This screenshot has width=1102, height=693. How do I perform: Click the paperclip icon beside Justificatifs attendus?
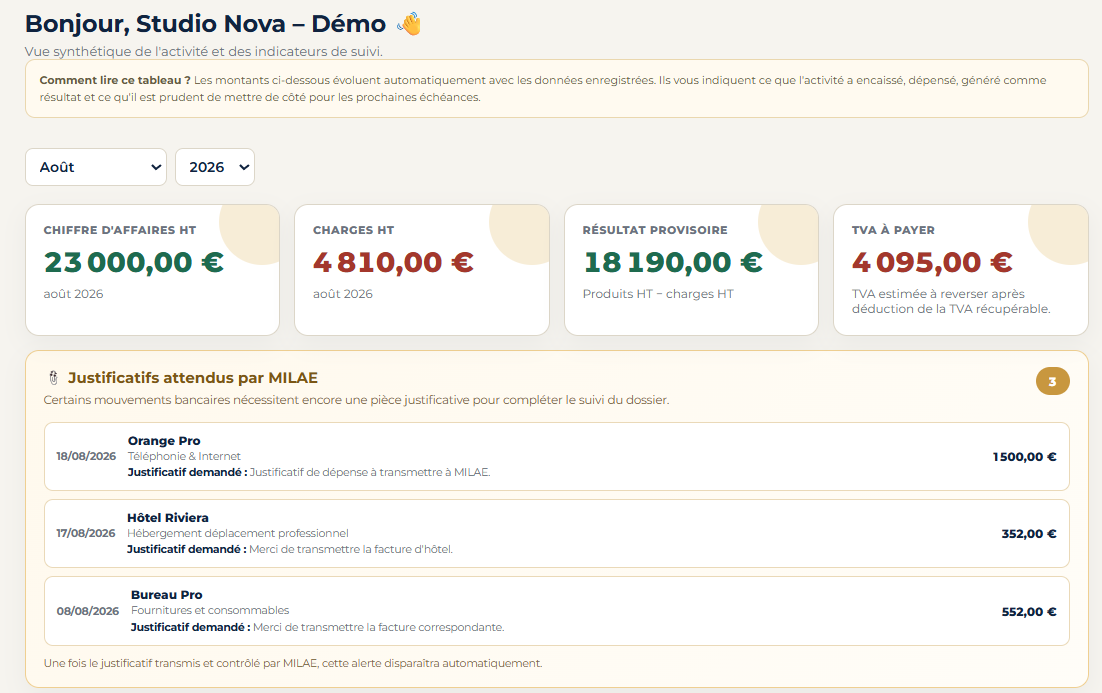pyautogui.click(x=53, y=378)
